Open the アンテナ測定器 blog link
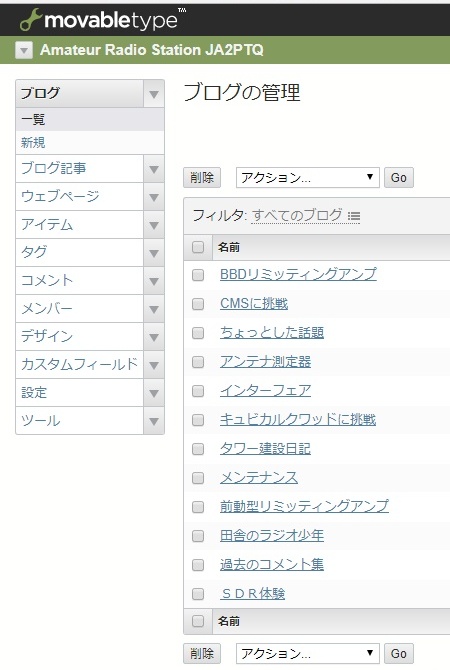The width and height of the screenshot is (450, 670). [x=265, y=361]
